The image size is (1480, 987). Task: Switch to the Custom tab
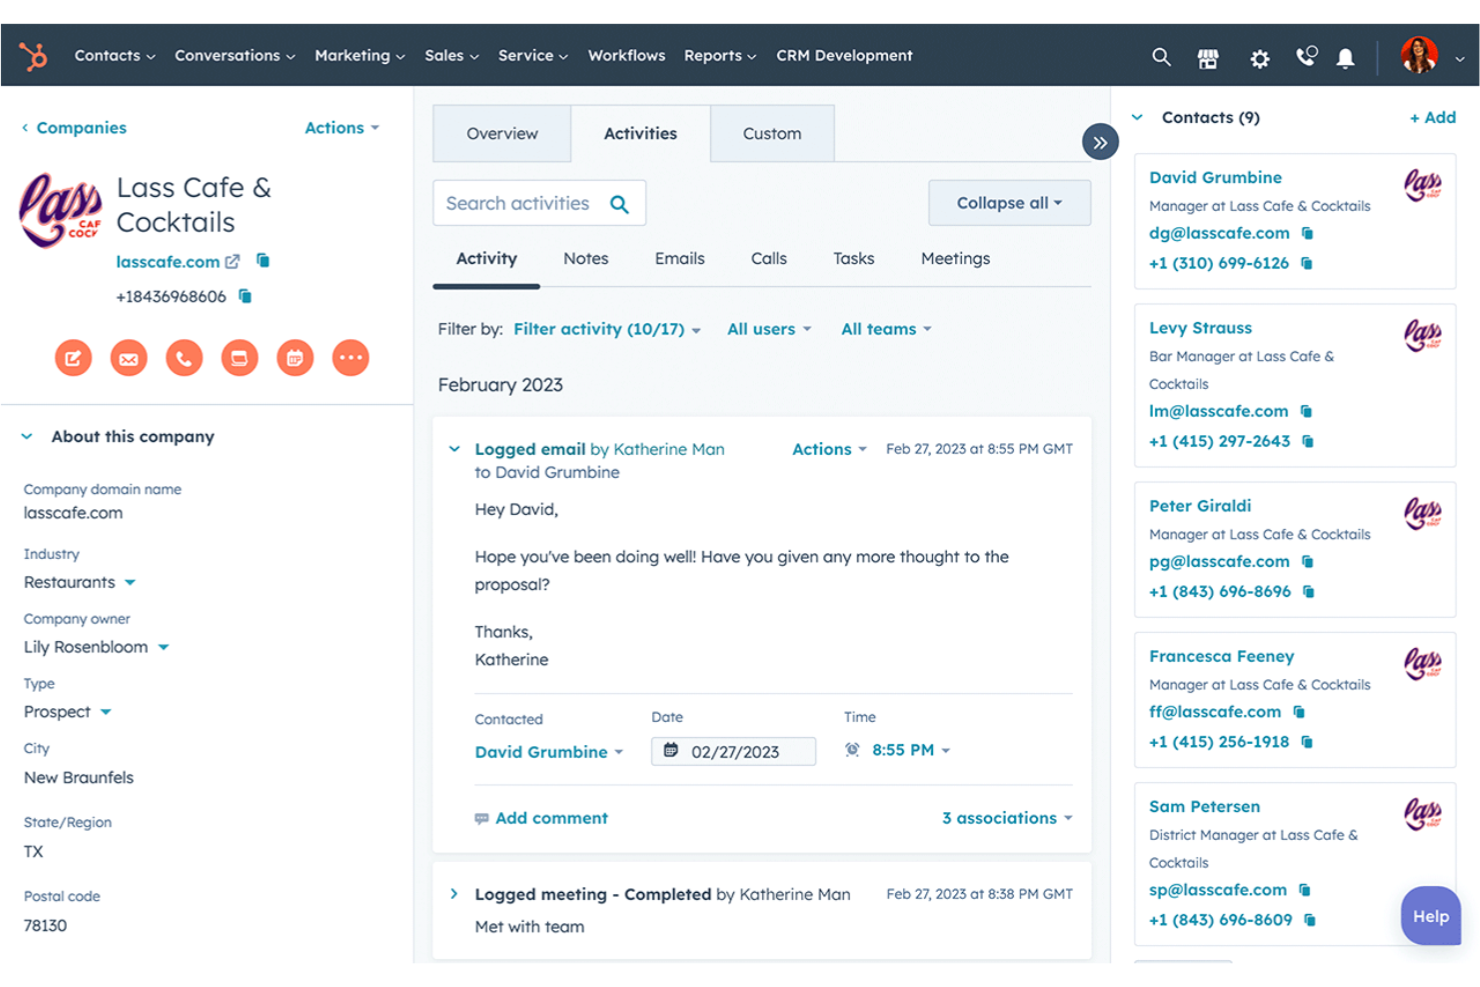point(772,134)
